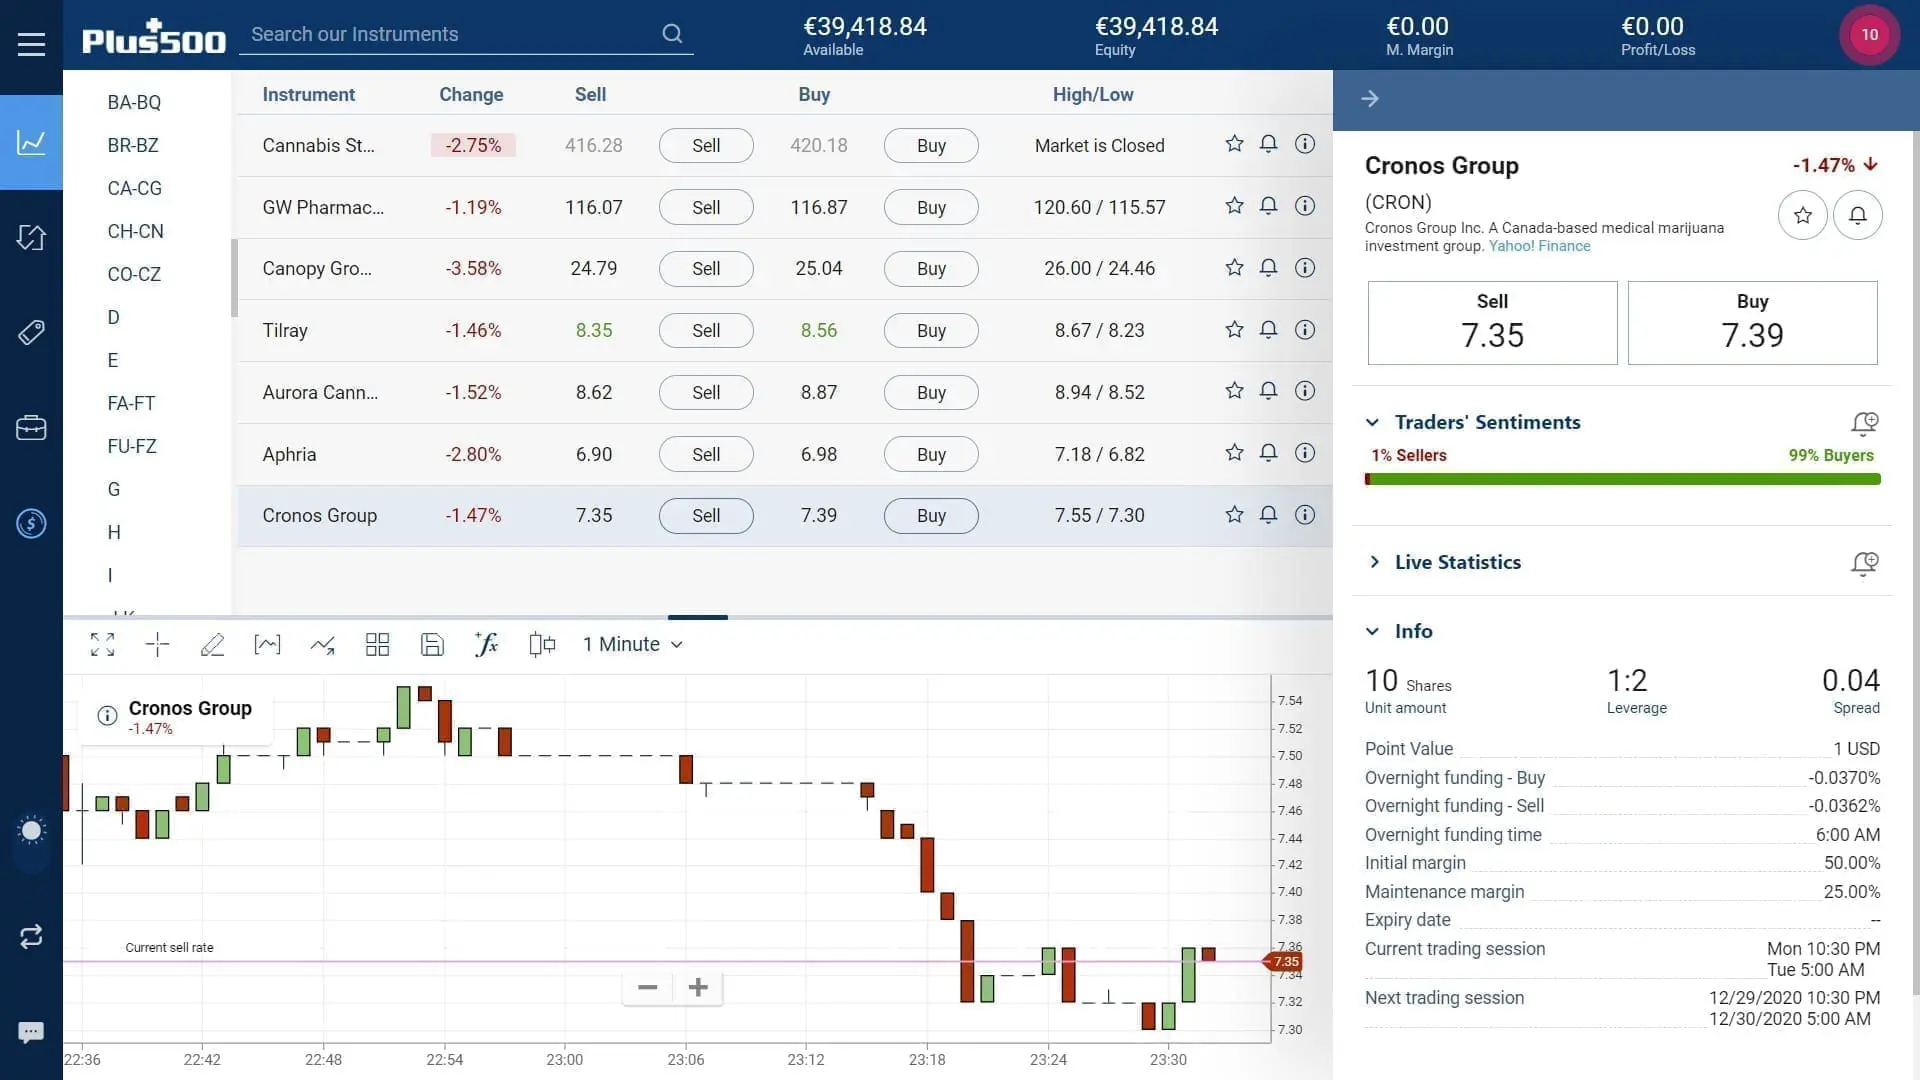Screen dimensions: 1920x1080
Task: Expand the Live Statistics section
Action: point(1373,562)
